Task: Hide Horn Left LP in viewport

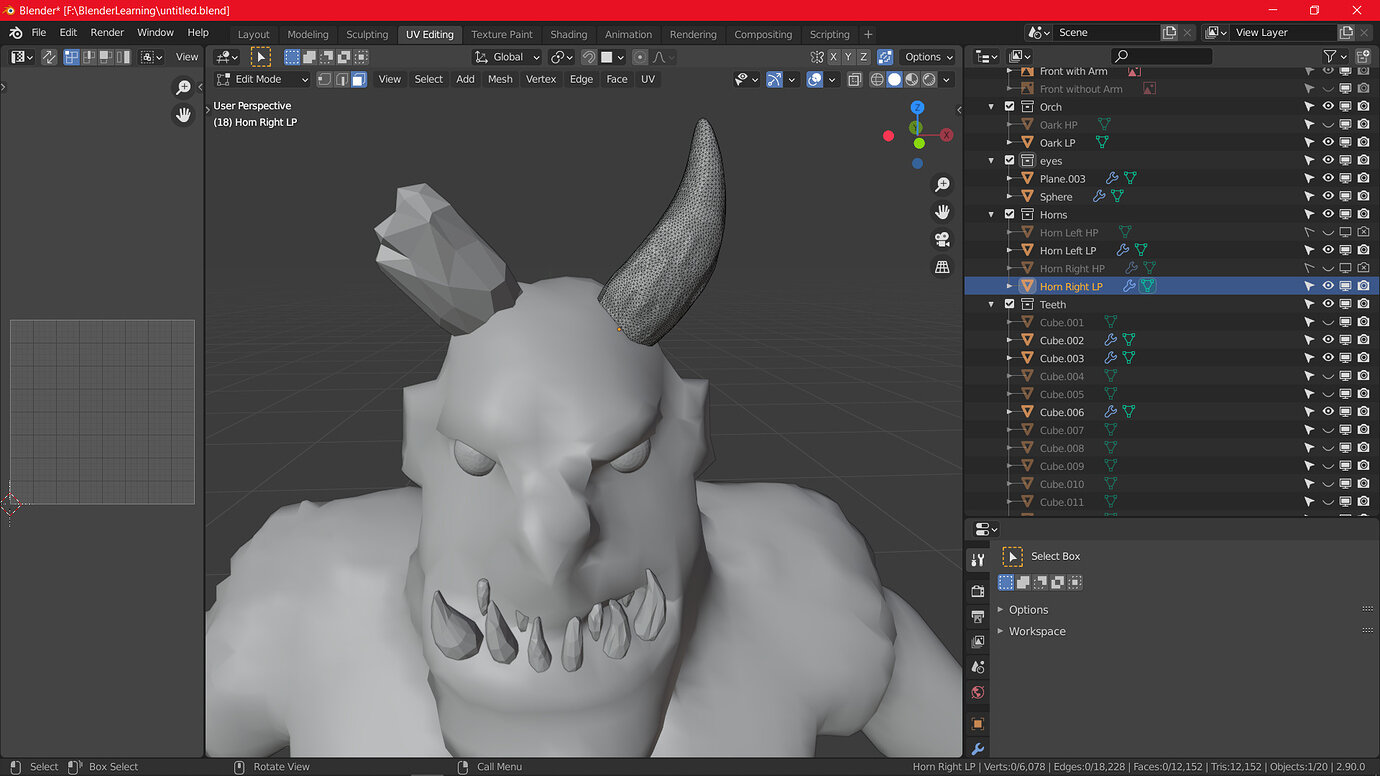Action: (1328, 250)
